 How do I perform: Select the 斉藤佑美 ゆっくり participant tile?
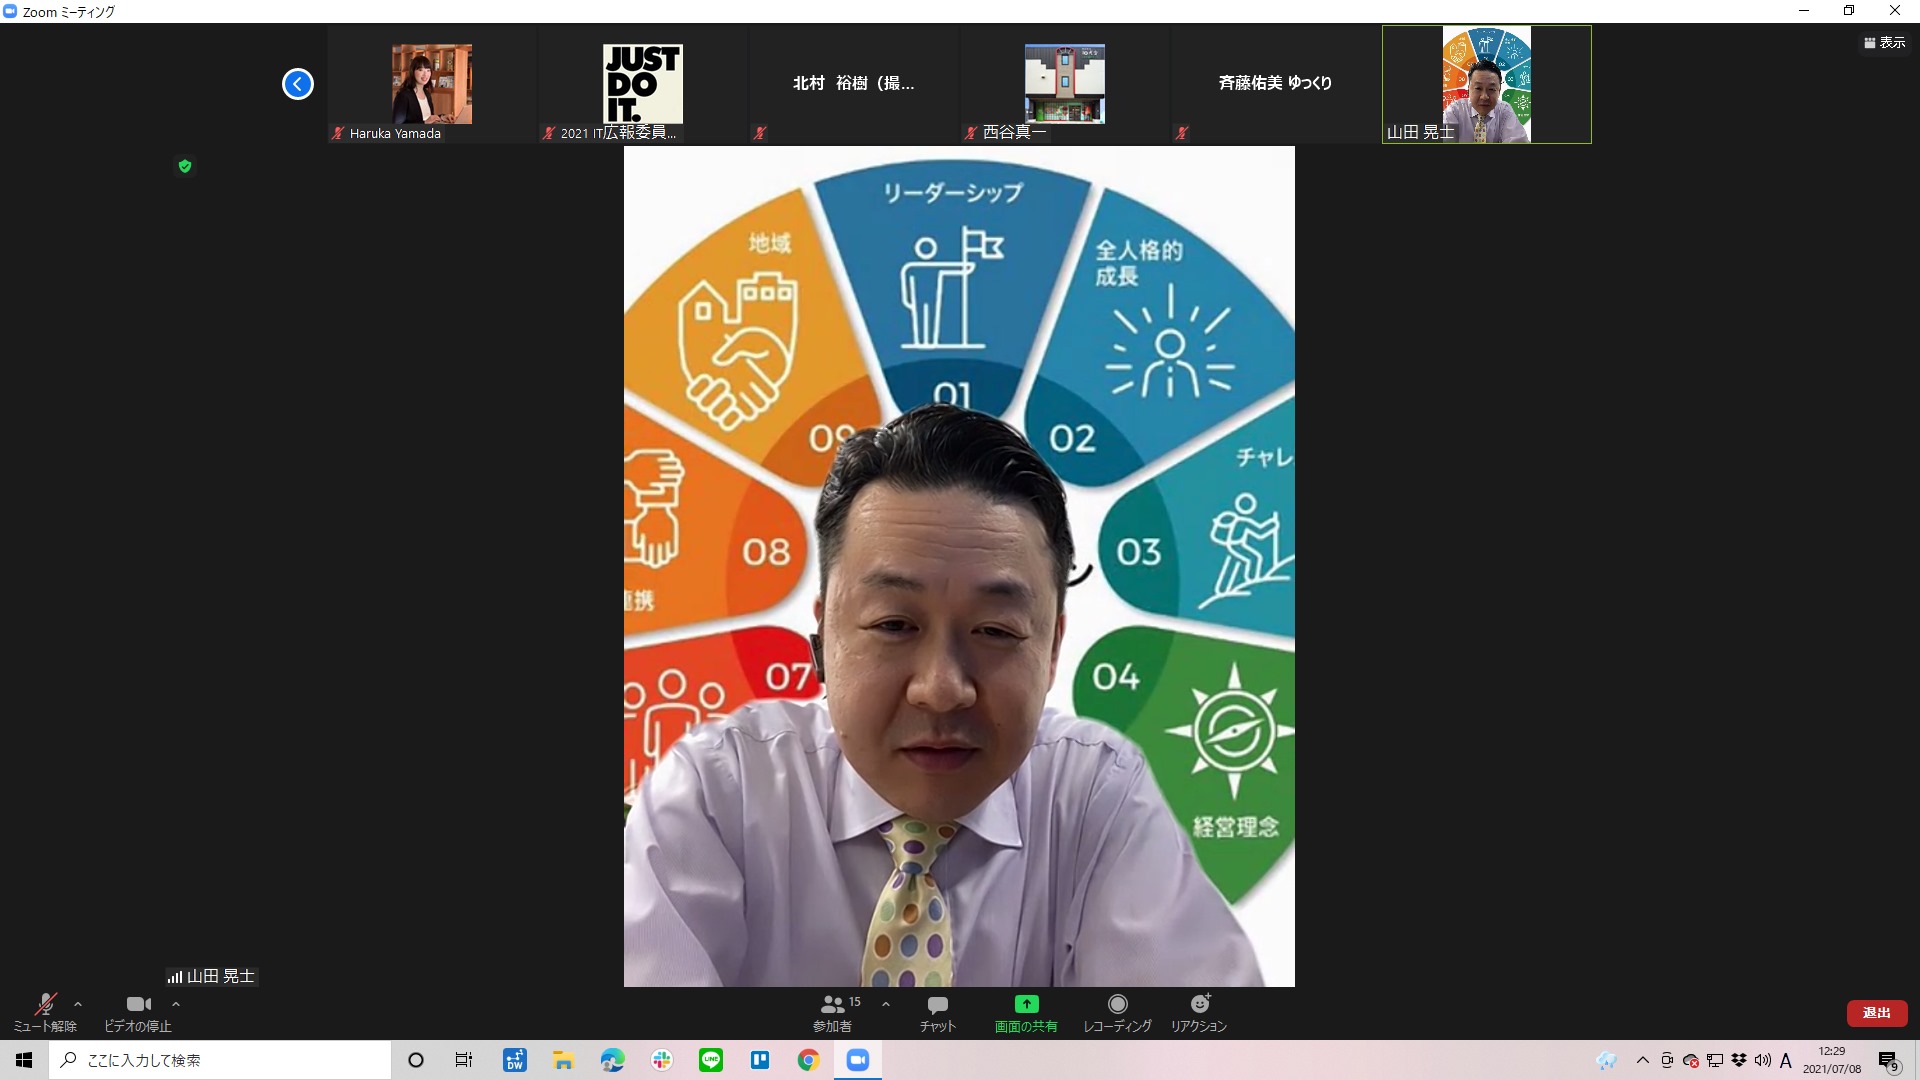point(1276,84)
